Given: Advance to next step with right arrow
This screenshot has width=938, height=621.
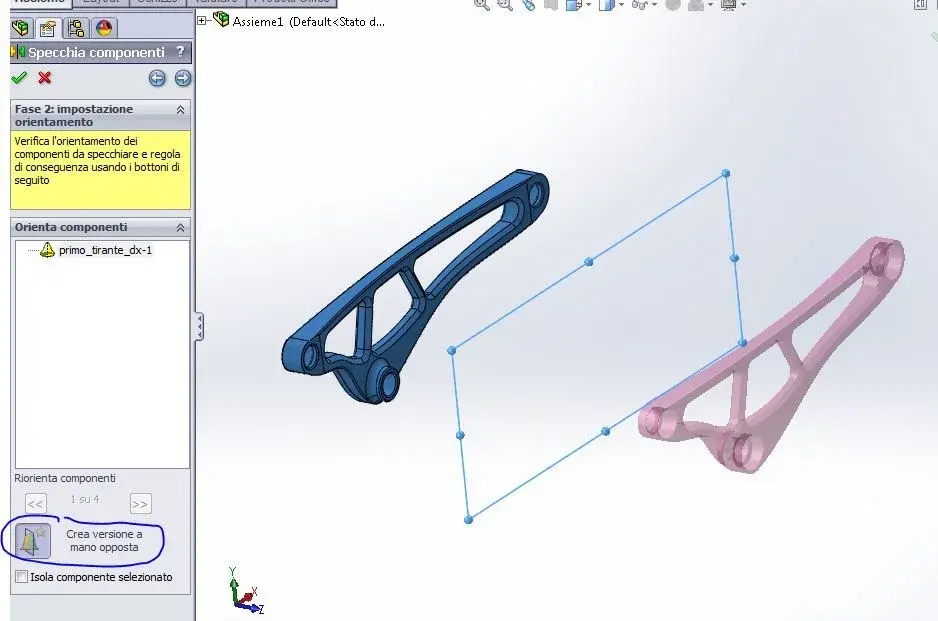Looking at the screenshot, I should pos(183,78).
